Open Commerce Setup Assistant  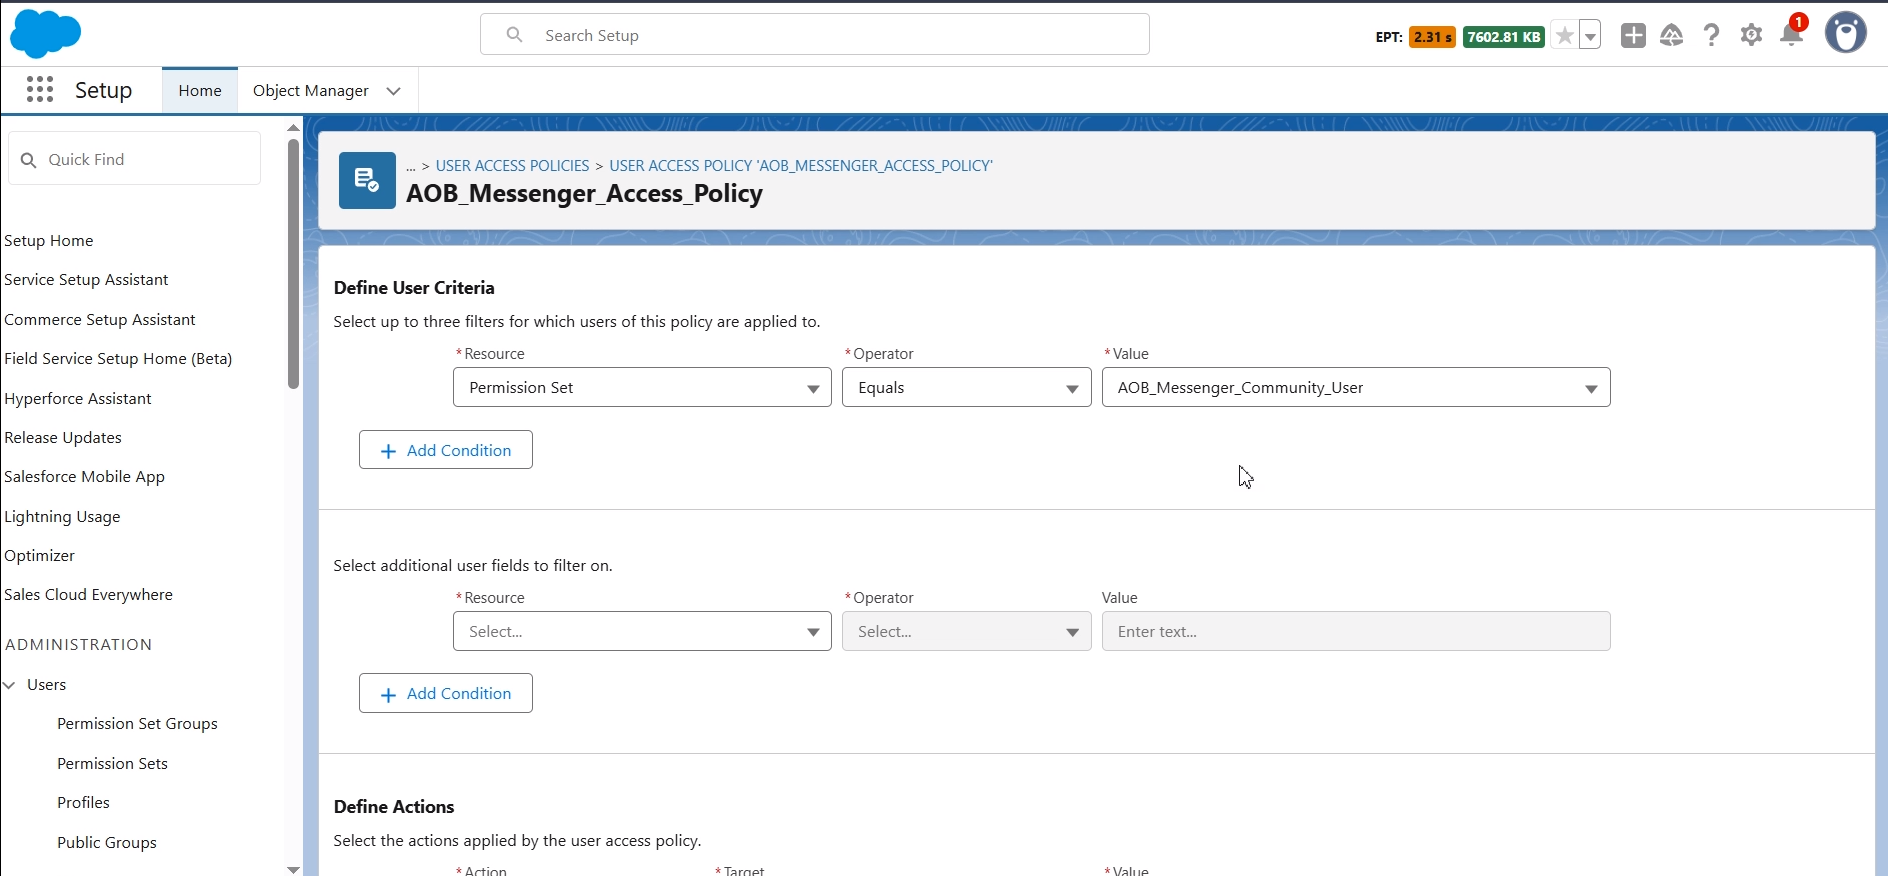(x=100, y=320)
